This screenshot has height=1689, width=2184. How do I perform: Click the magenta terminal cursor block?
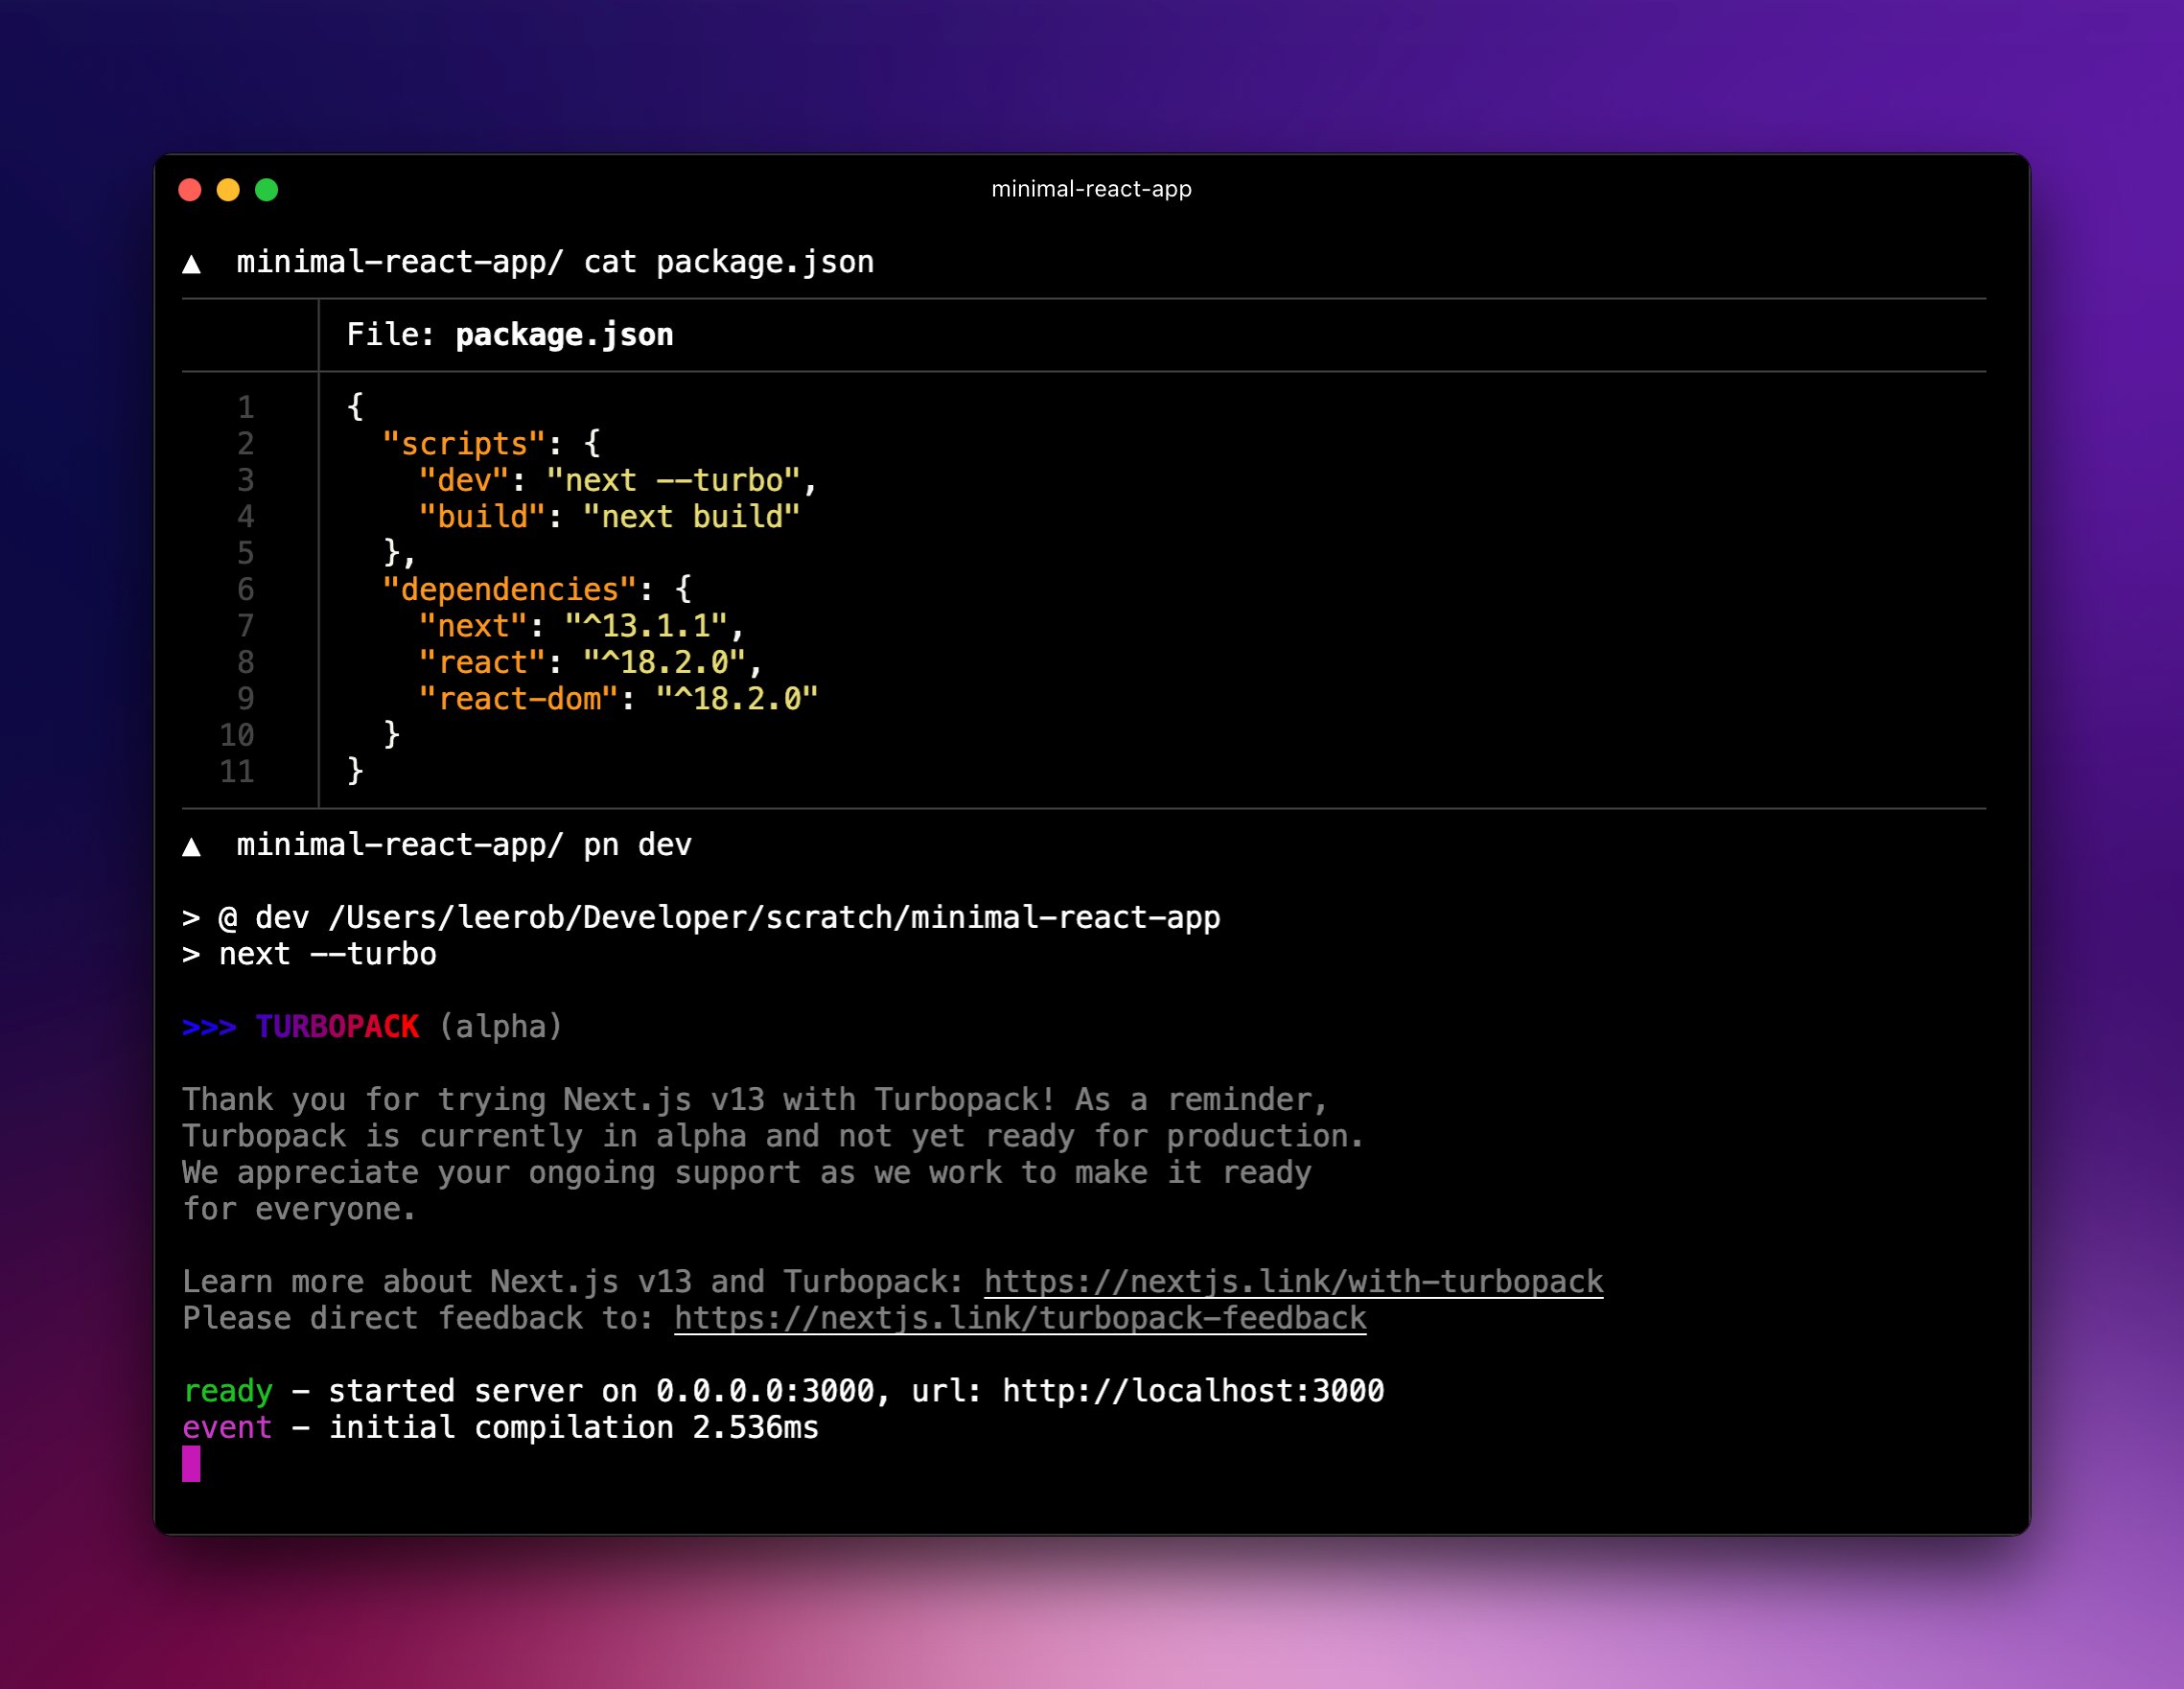click(x=191, y=1464)
